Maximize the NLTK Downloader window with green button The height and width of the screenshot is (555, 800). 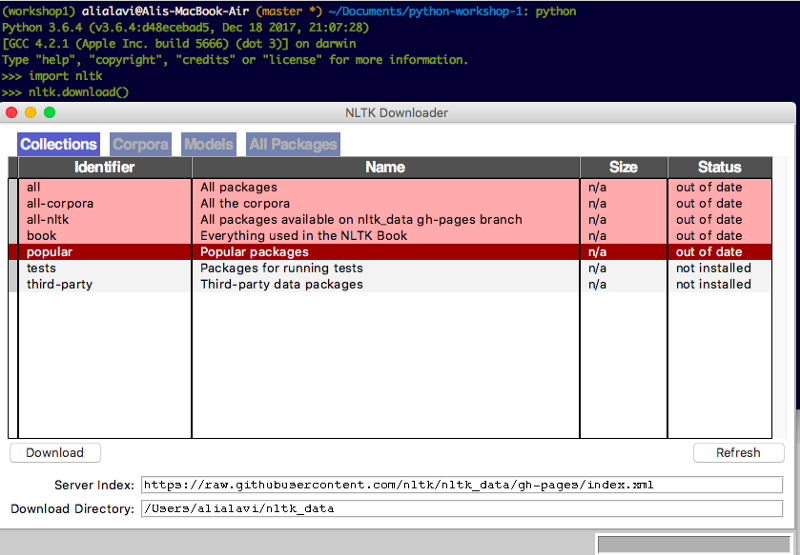click(49, 112)
